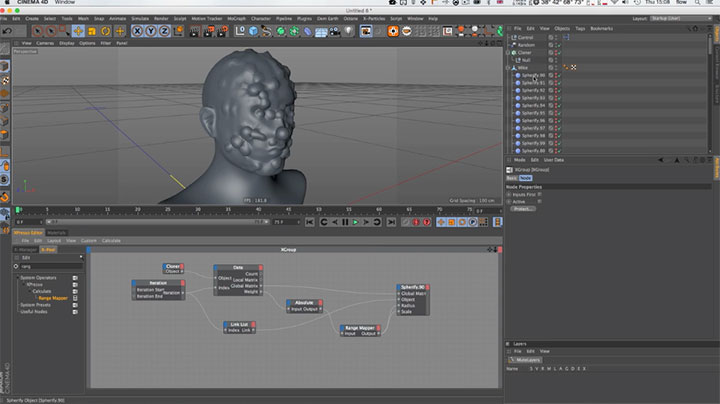Click the Pause playback button

click(x=345, y=222)
